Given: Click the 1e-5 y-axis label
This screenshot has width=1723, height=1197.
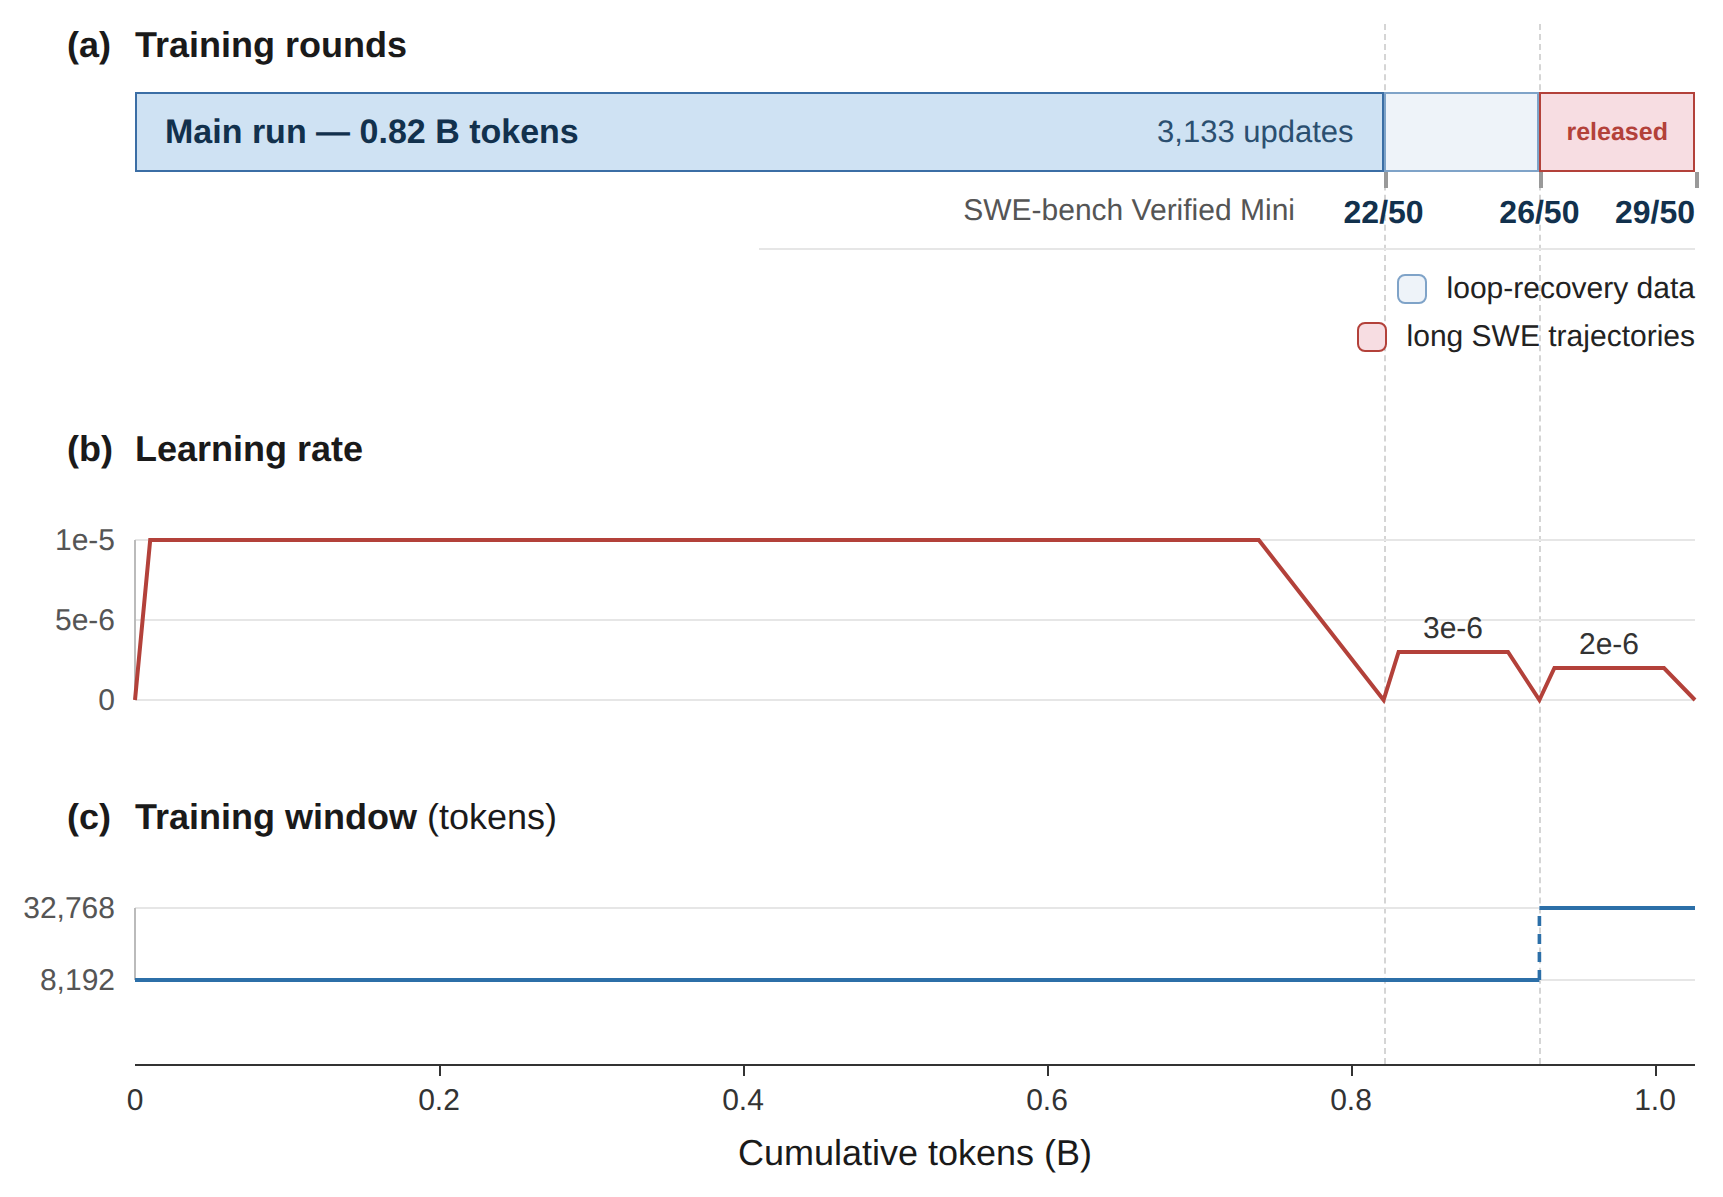Looking at the screenshot, I should (x=85, y=540).
